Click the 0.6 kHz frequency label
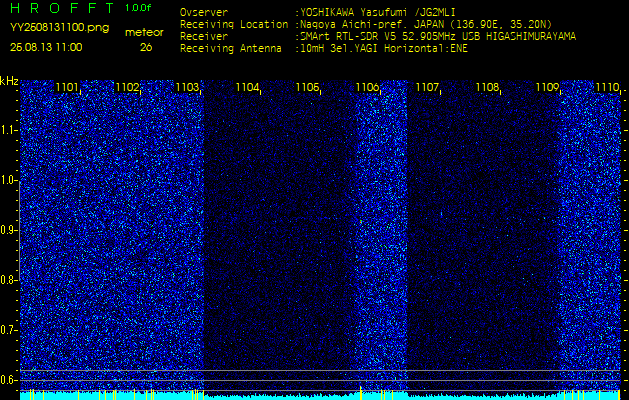This screenshot has width=629, height=400. [8, 380]
